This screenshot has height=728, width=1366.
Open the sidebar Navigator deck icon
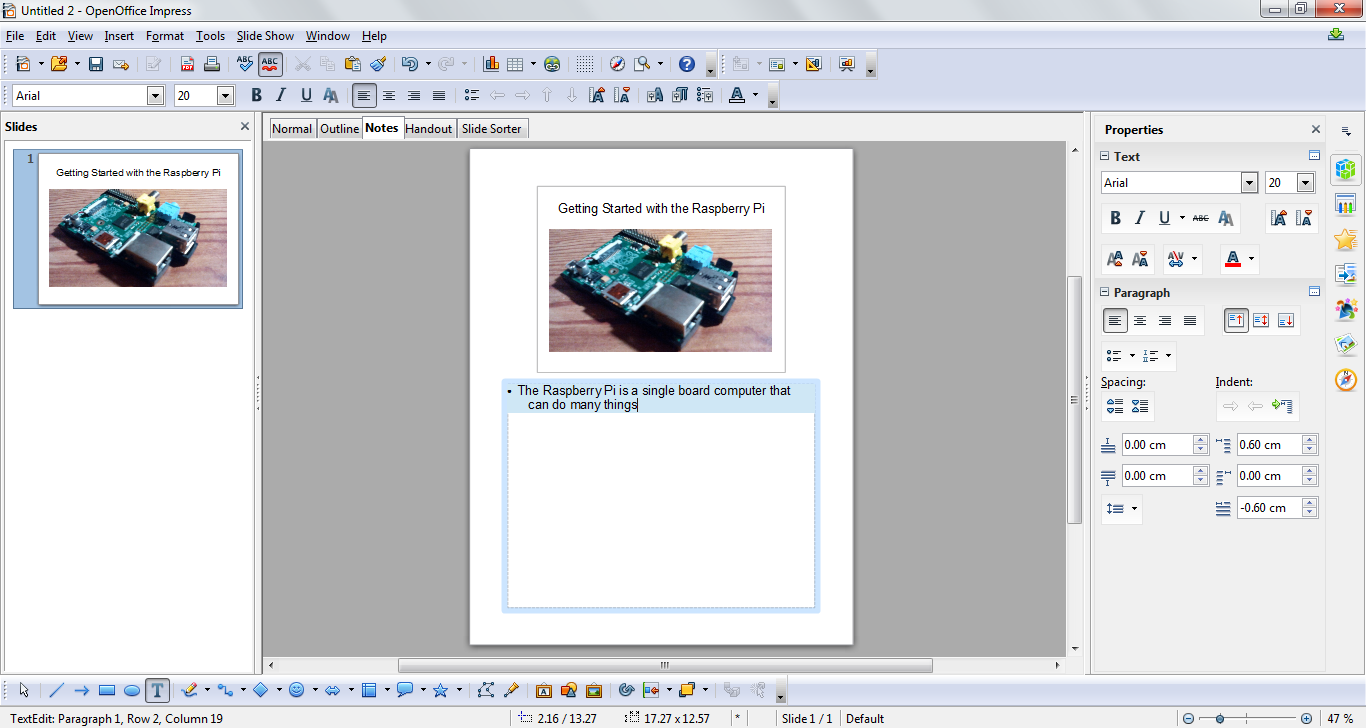click(x=1346, y=380)
